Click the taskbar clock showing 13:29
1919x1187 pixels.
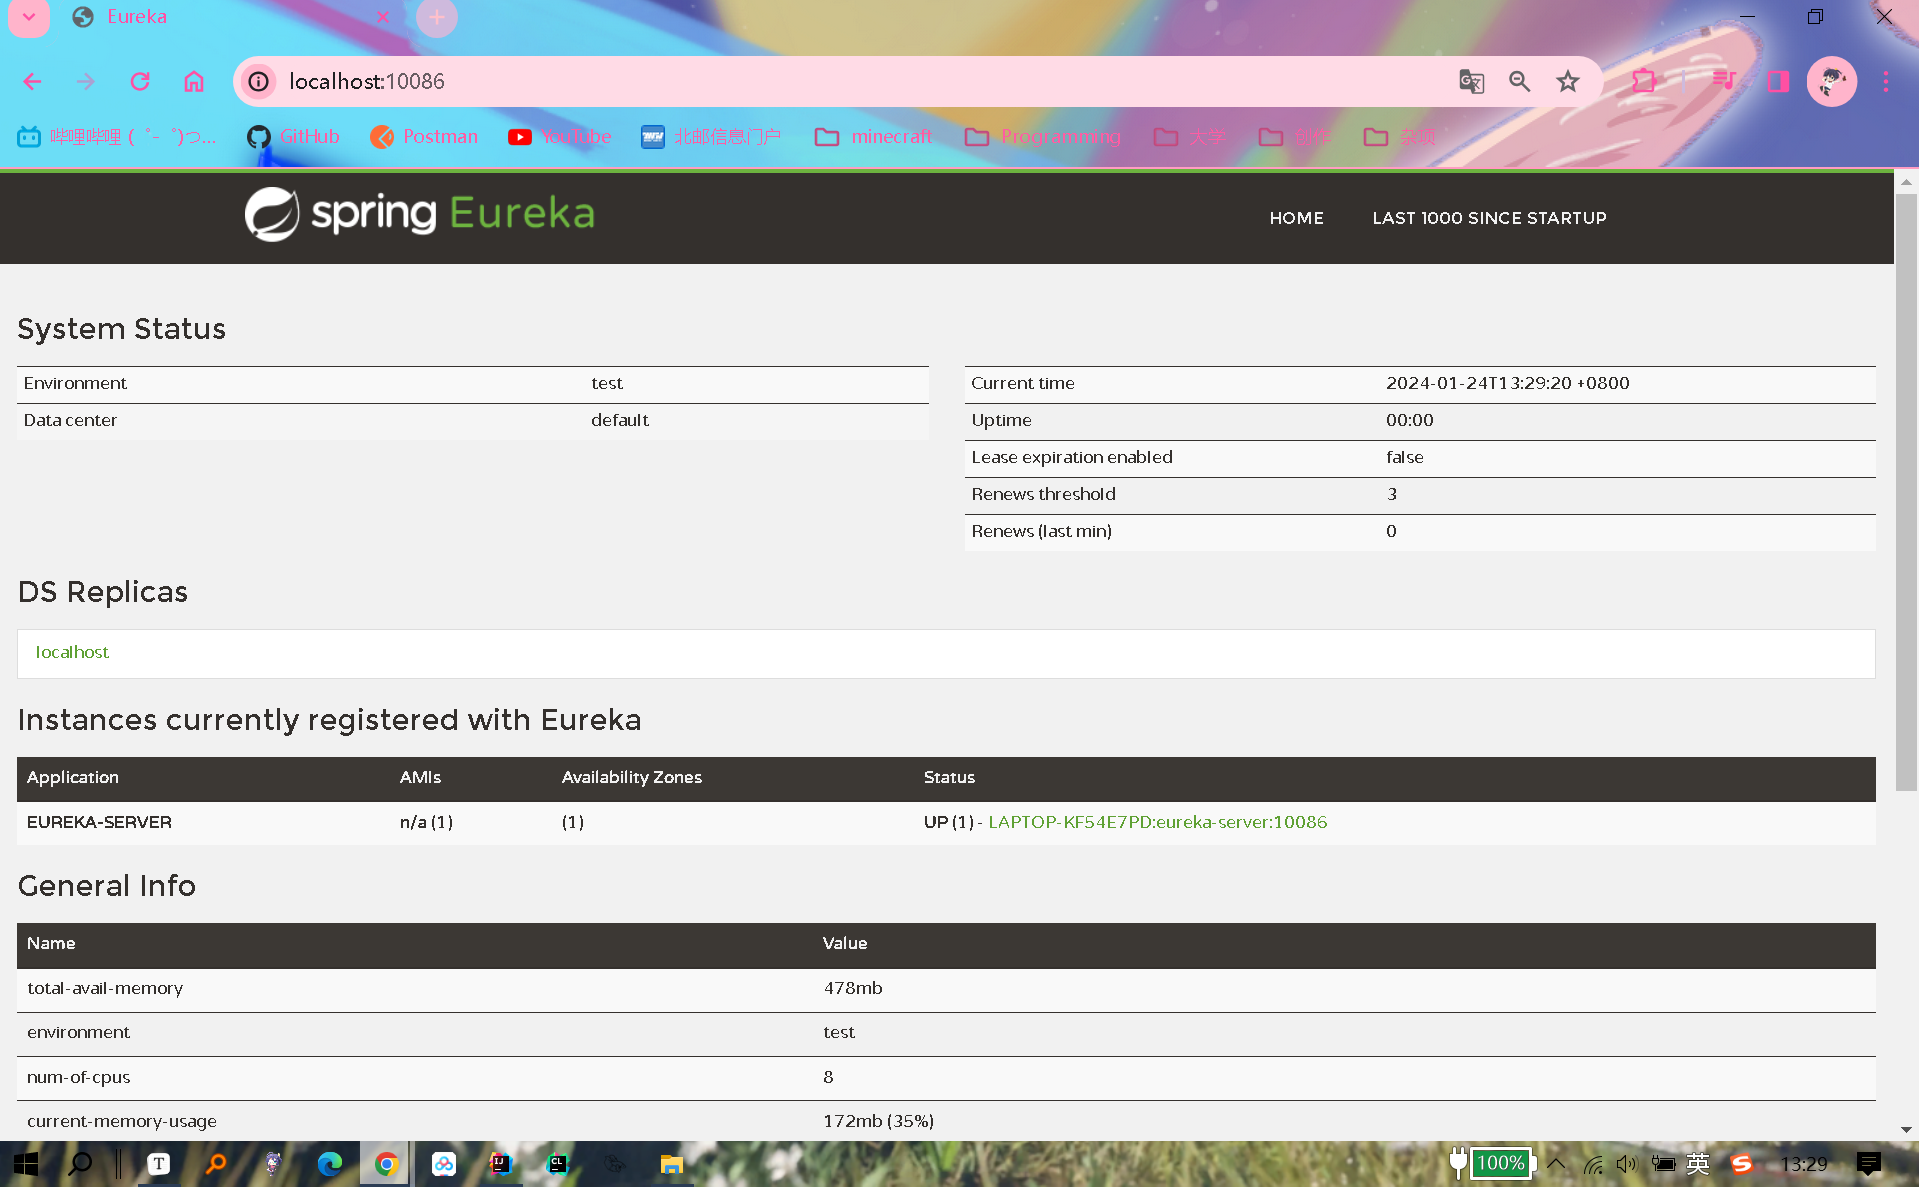click(1804, 1164)
